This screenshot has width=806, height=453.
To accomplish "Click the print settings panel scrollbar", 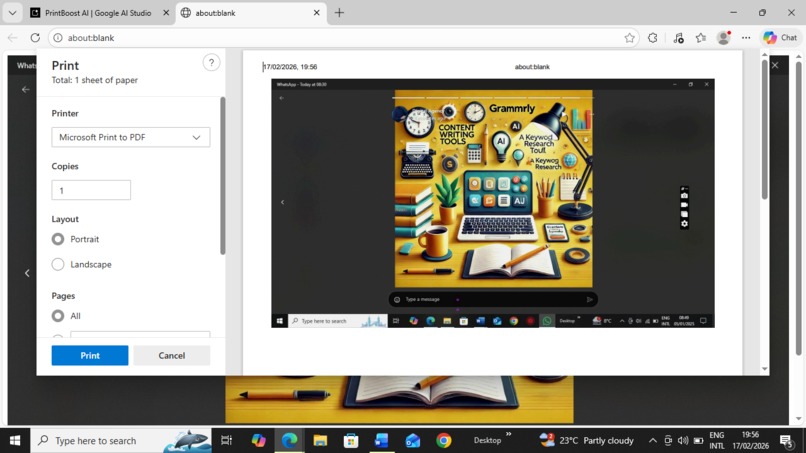I will pos(223,175).
